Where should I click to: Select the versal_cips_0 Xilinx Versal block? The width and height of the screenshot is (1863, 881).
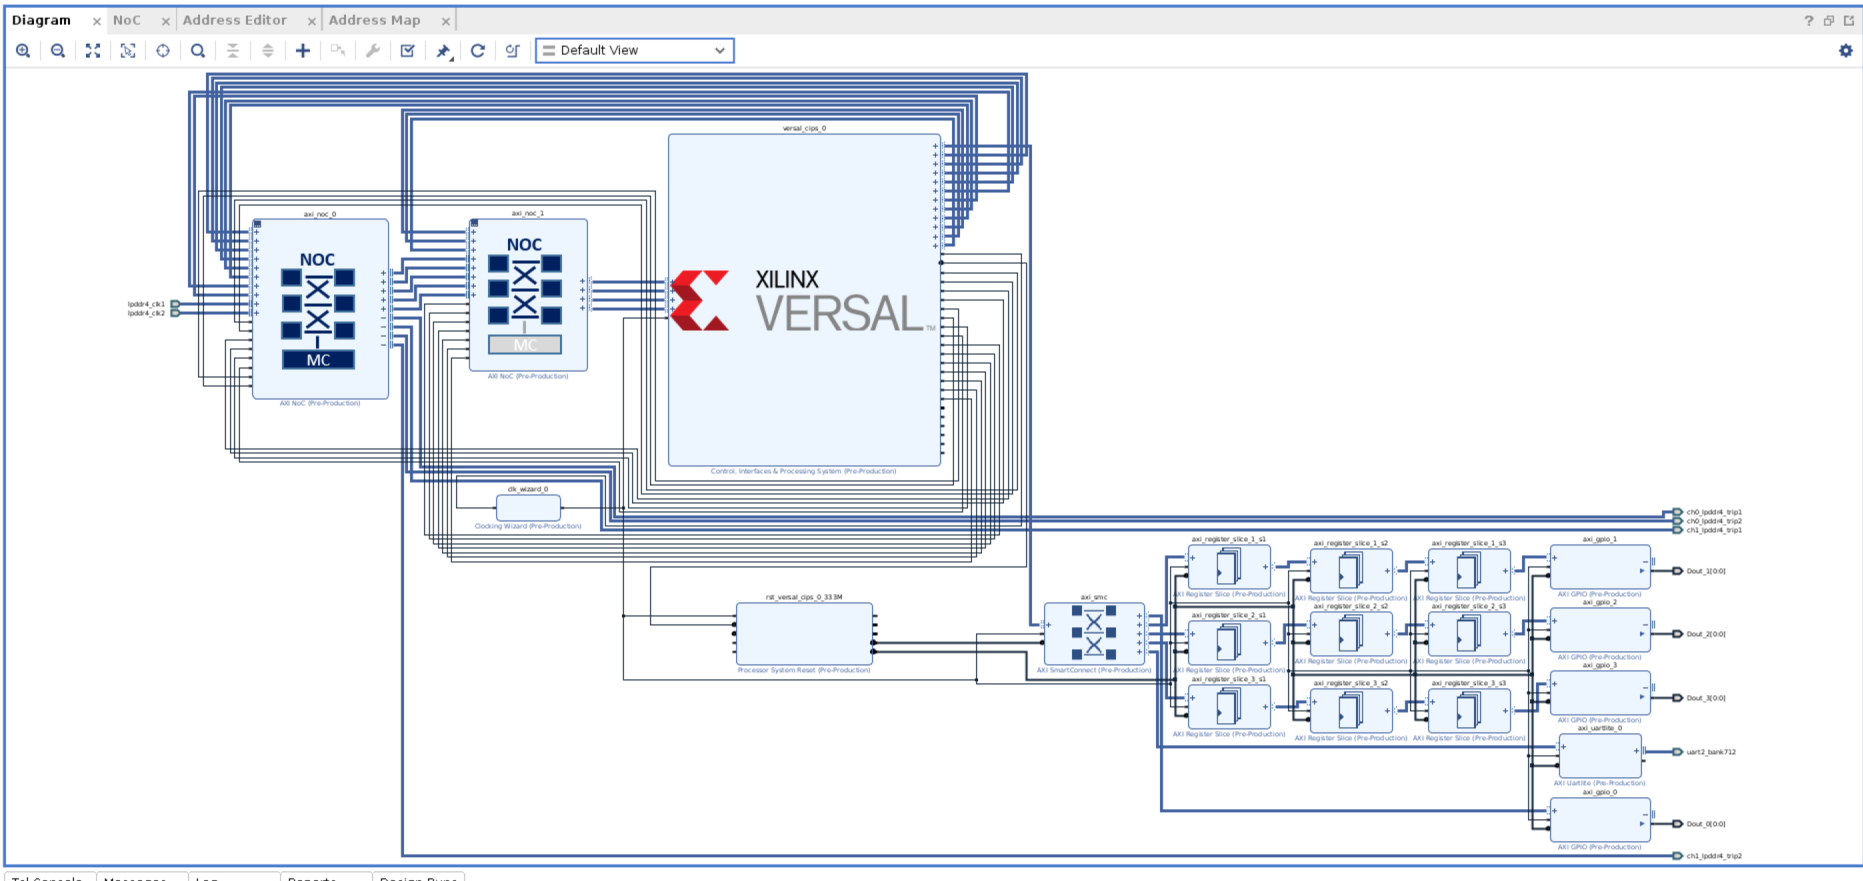804,300
